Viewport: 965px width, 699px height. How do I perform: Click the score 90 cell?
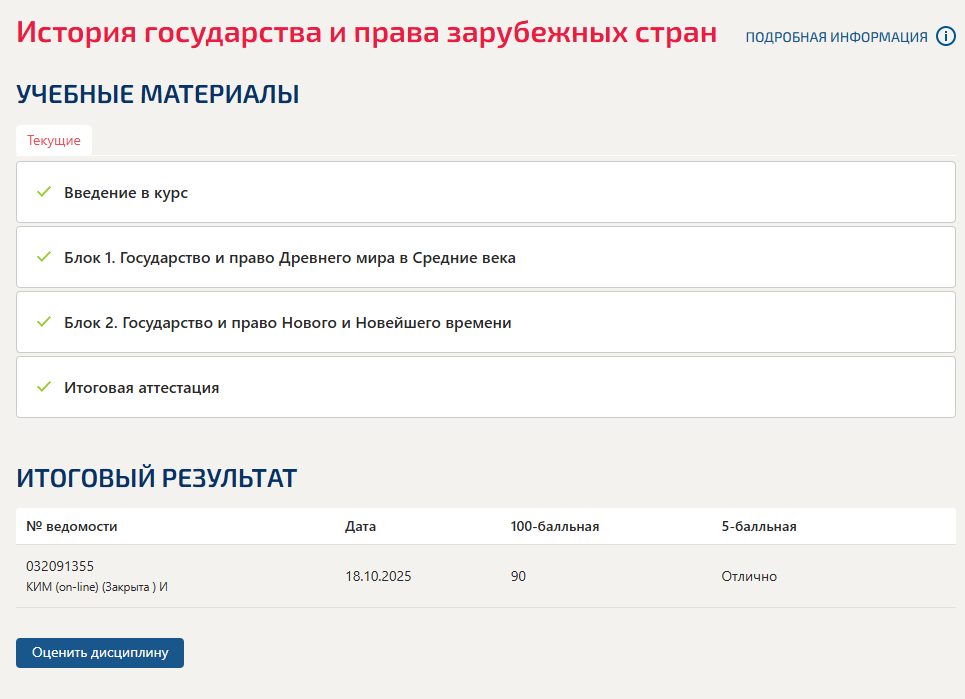click(518, 577)
